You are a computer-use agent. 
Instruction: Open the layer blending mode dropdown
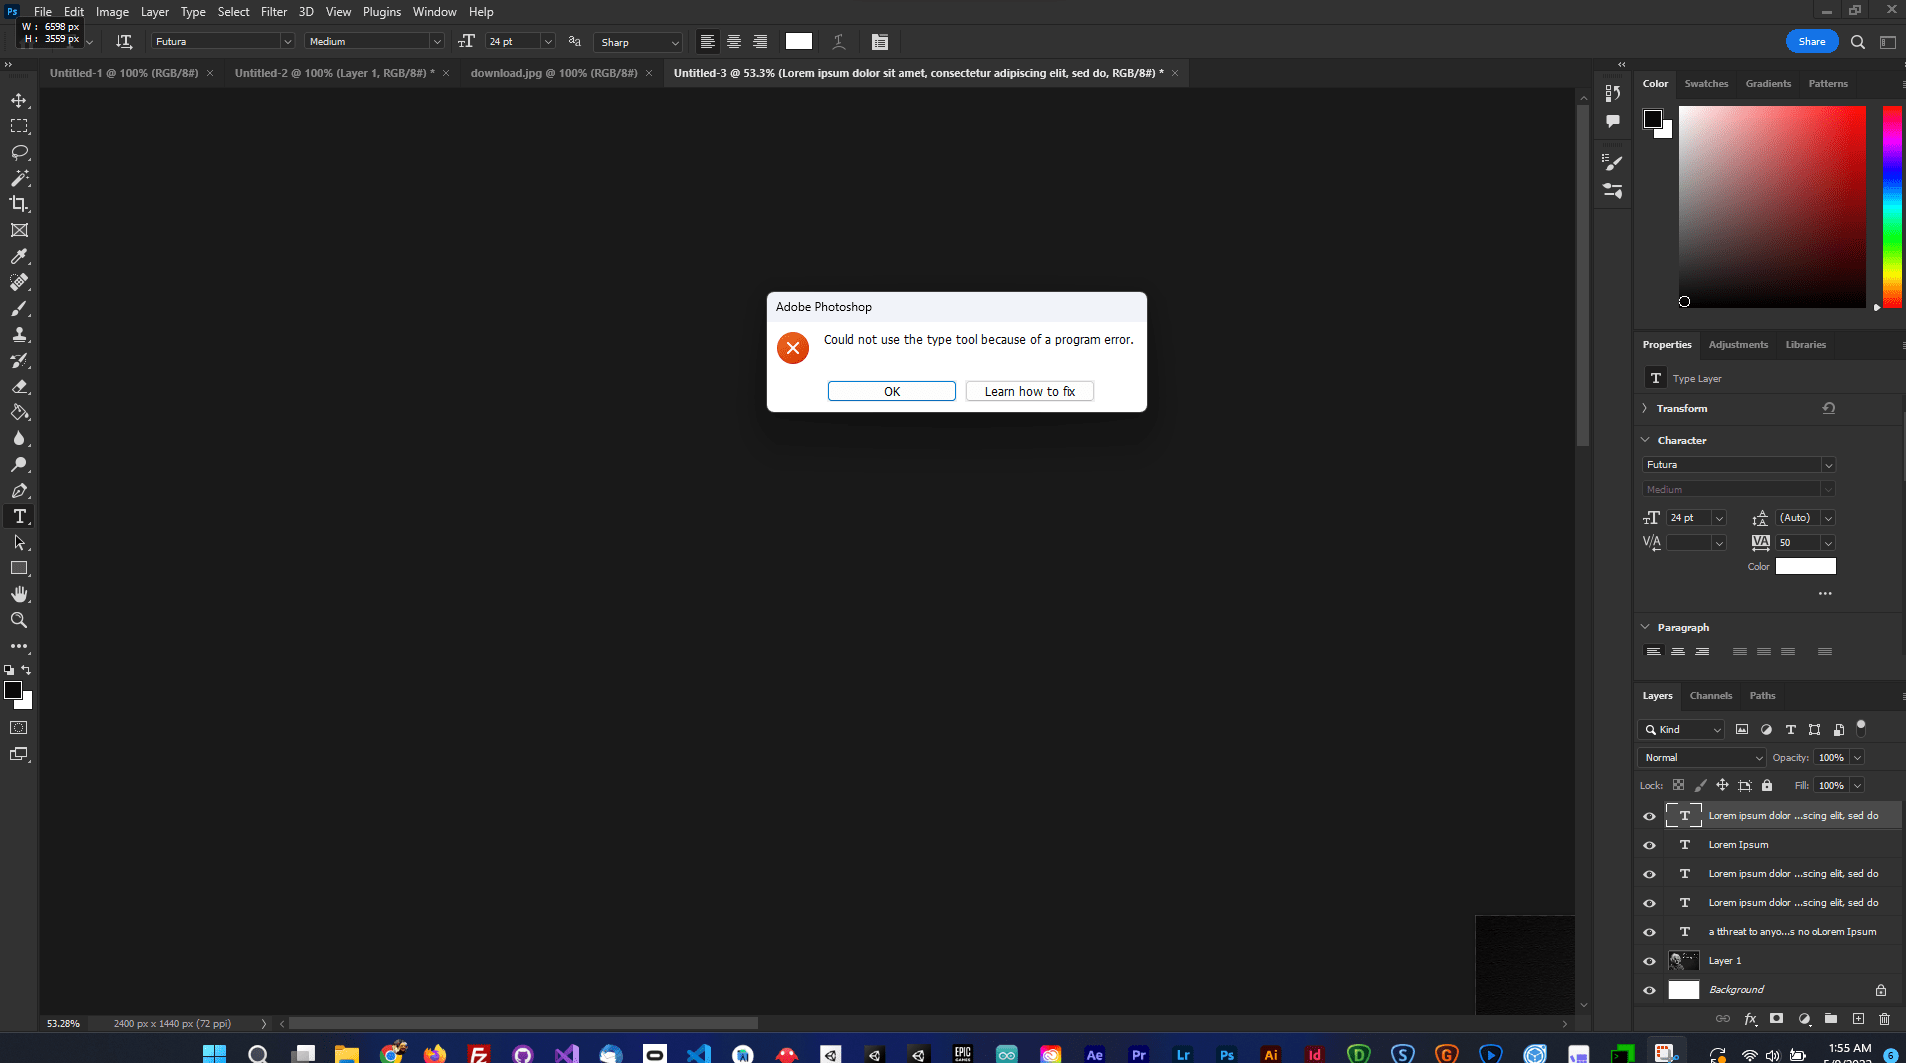[1700, 757]
